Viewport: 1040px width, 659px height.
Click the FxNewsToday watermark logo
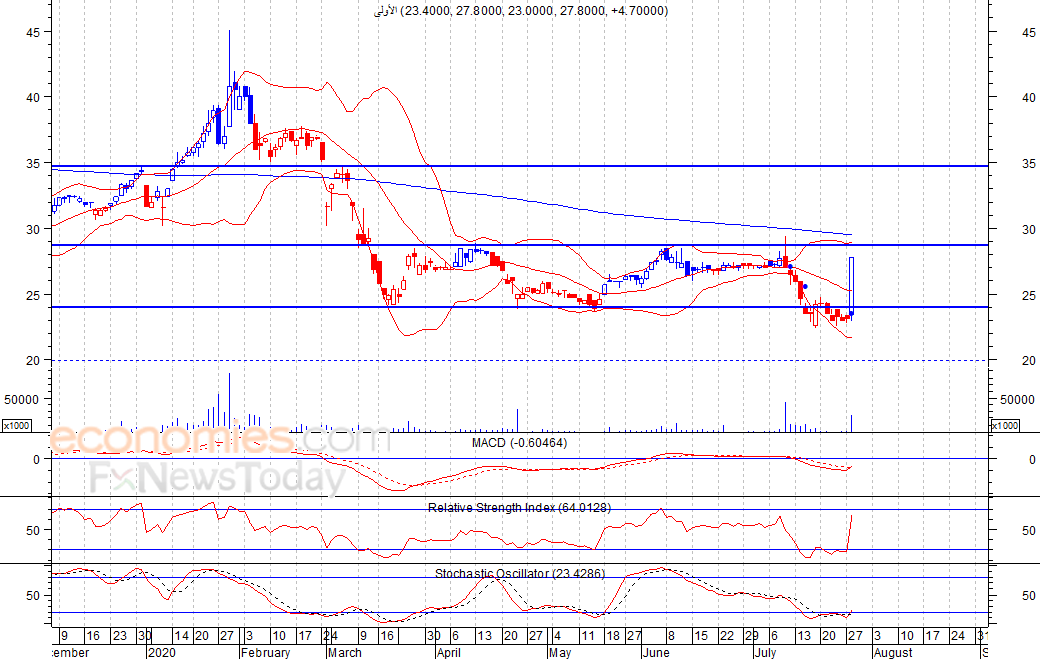[x=217, y=479]
